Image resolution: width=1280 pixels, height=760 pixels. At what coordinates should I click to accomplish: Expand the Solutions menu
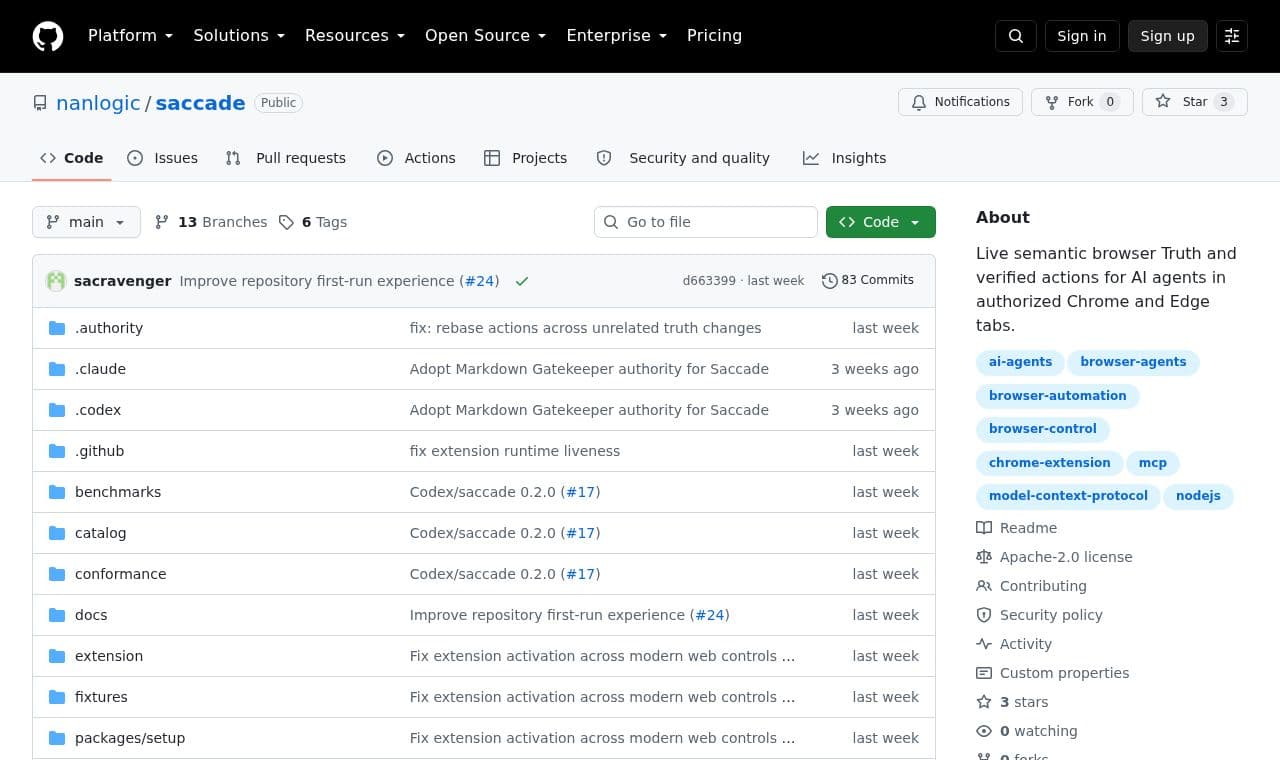click(x=239, y=36)
